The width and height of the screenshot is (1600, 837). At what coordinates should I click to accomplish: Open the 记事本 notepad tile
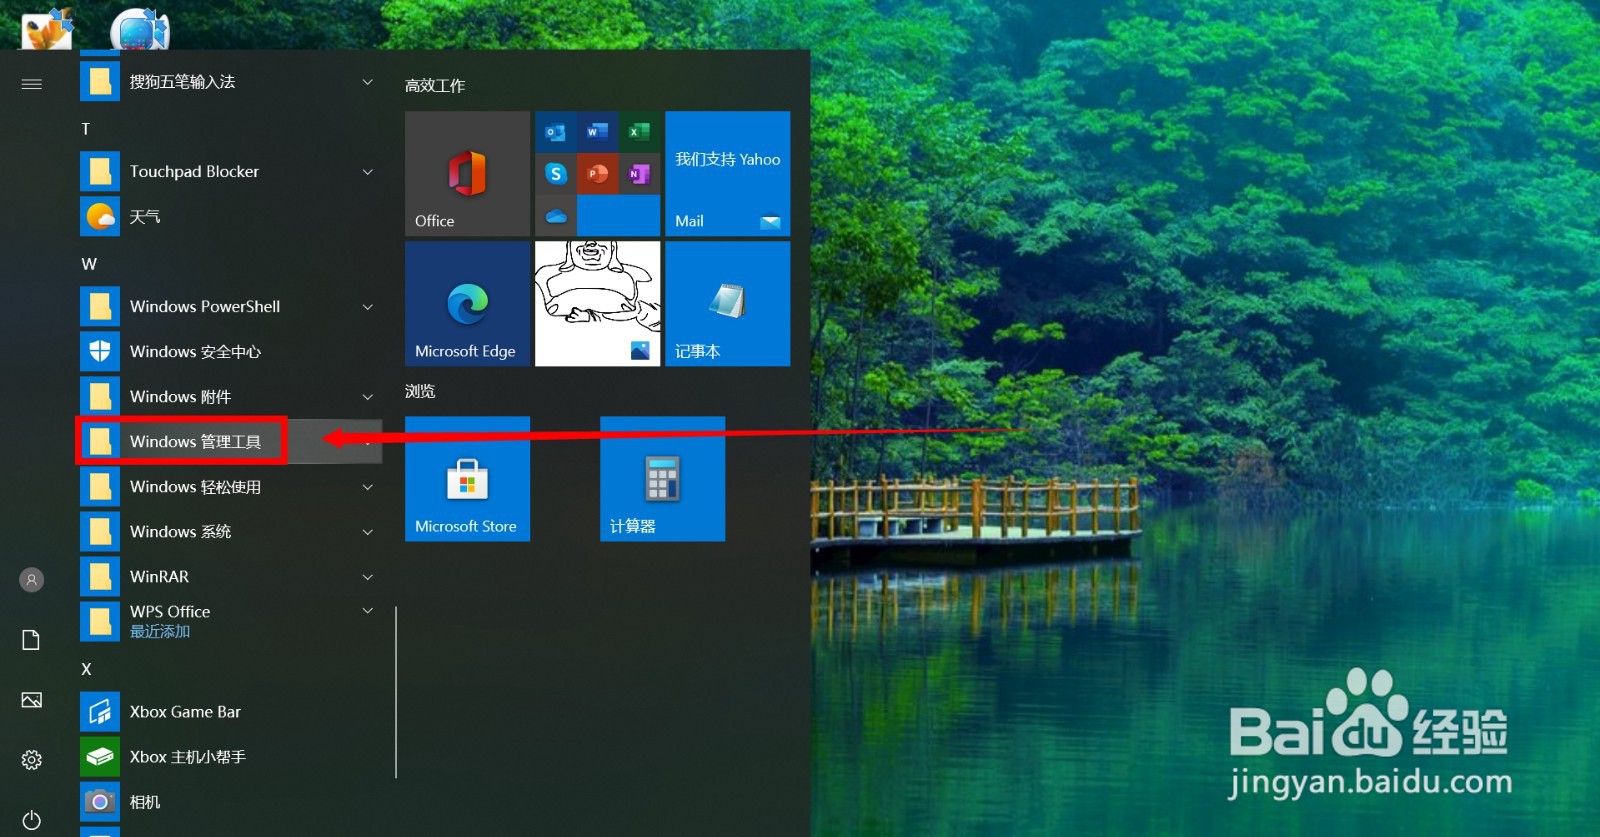coord(727,303)
